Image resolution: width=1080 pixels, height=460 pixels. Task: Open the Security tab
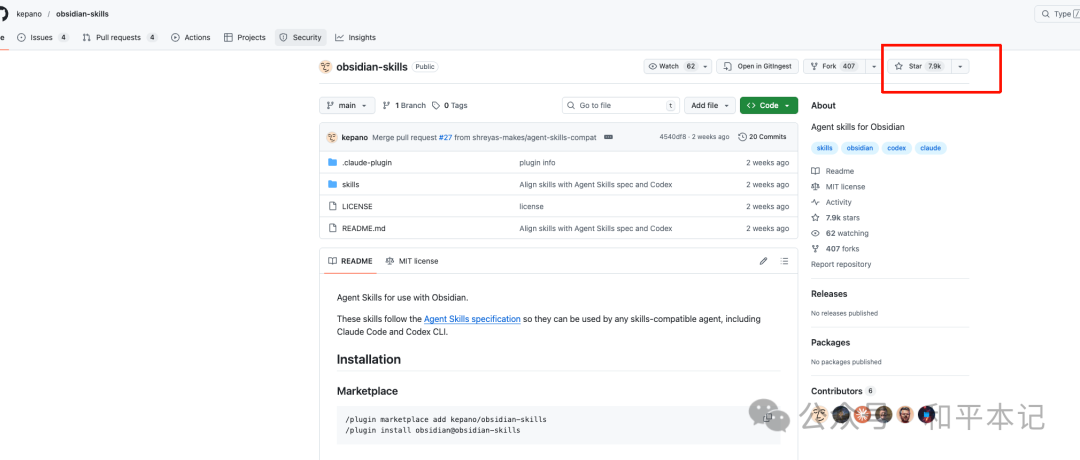tap(300, 38)
